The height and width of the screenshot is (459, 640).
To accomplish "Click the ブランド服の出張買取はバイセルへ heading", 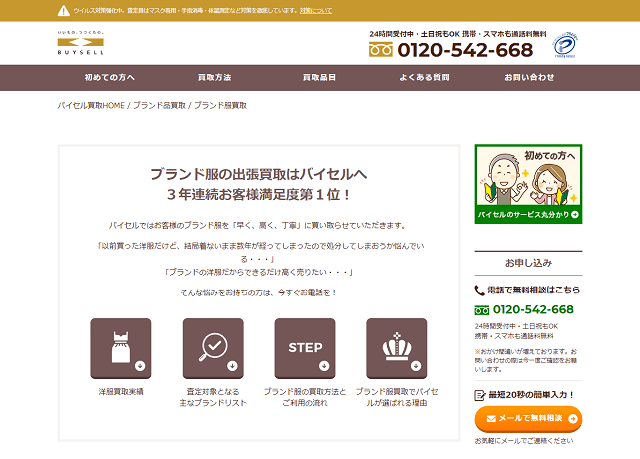I will click(x=259, y=174).
